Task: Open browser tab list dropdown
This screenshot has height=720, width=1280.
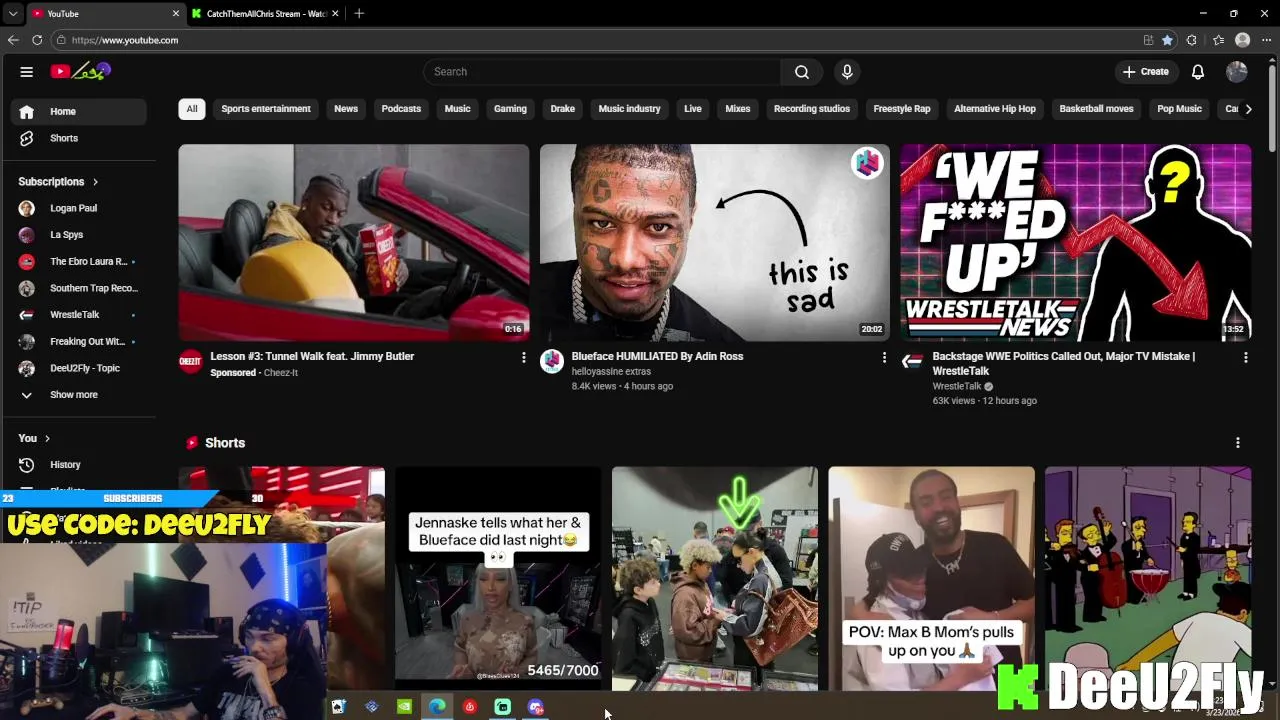Action: pyautogui.click(x=12, y=13)
